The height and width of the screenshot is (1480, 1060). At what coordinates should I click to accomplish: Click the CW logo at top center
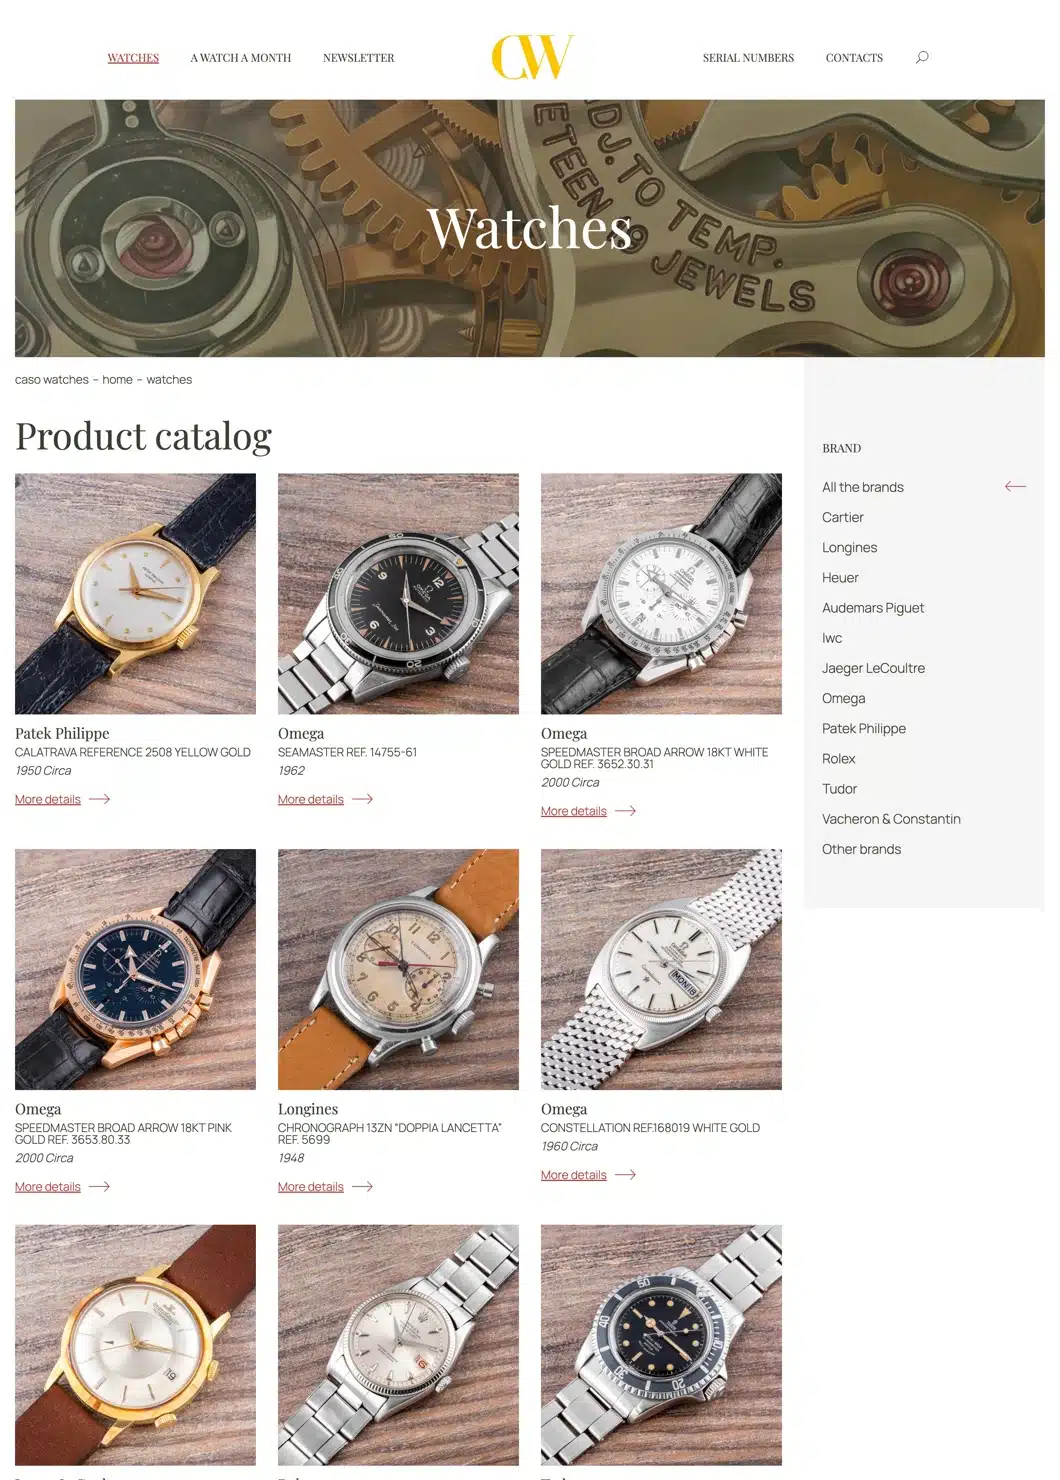[532, 57]
